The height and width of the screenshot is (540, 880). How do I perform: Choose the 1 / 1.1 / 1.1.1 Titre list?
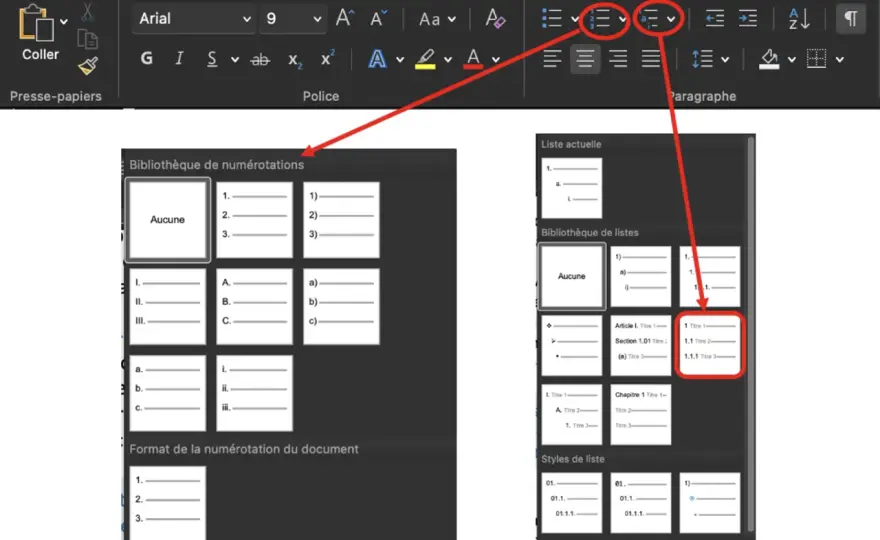(709, 345)
